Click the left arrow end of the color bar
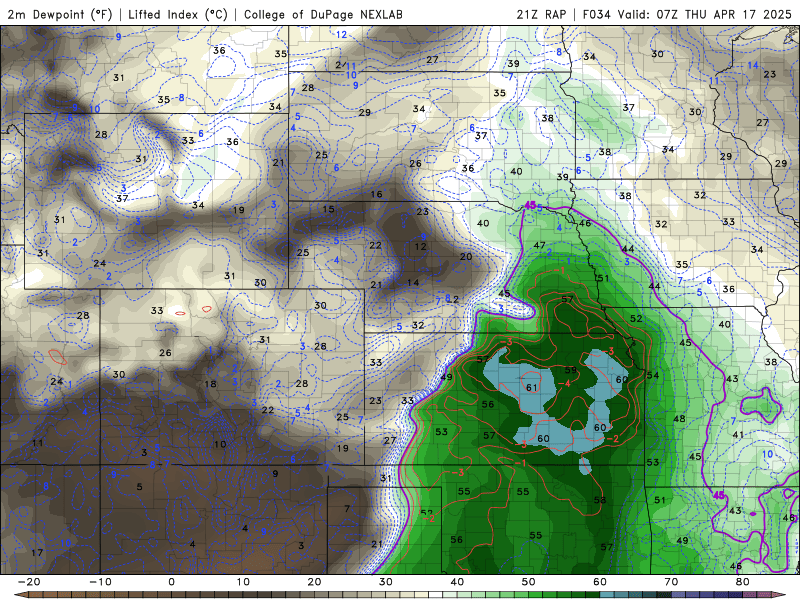The image size is (800, 600). (19, 595)
